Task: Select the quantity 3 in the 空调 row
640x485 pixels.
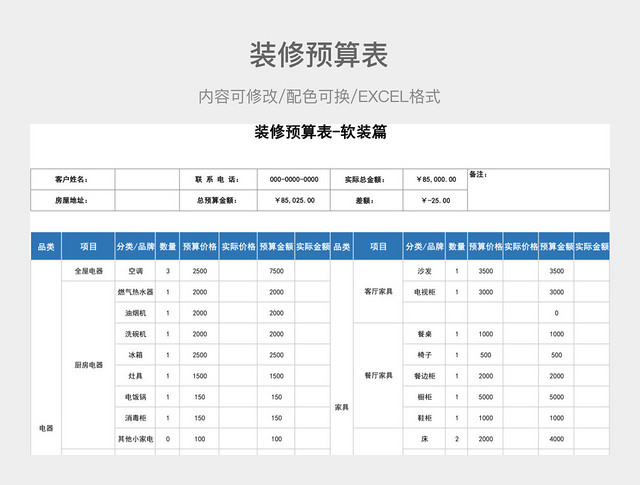Action: click(x=168, y=271)
